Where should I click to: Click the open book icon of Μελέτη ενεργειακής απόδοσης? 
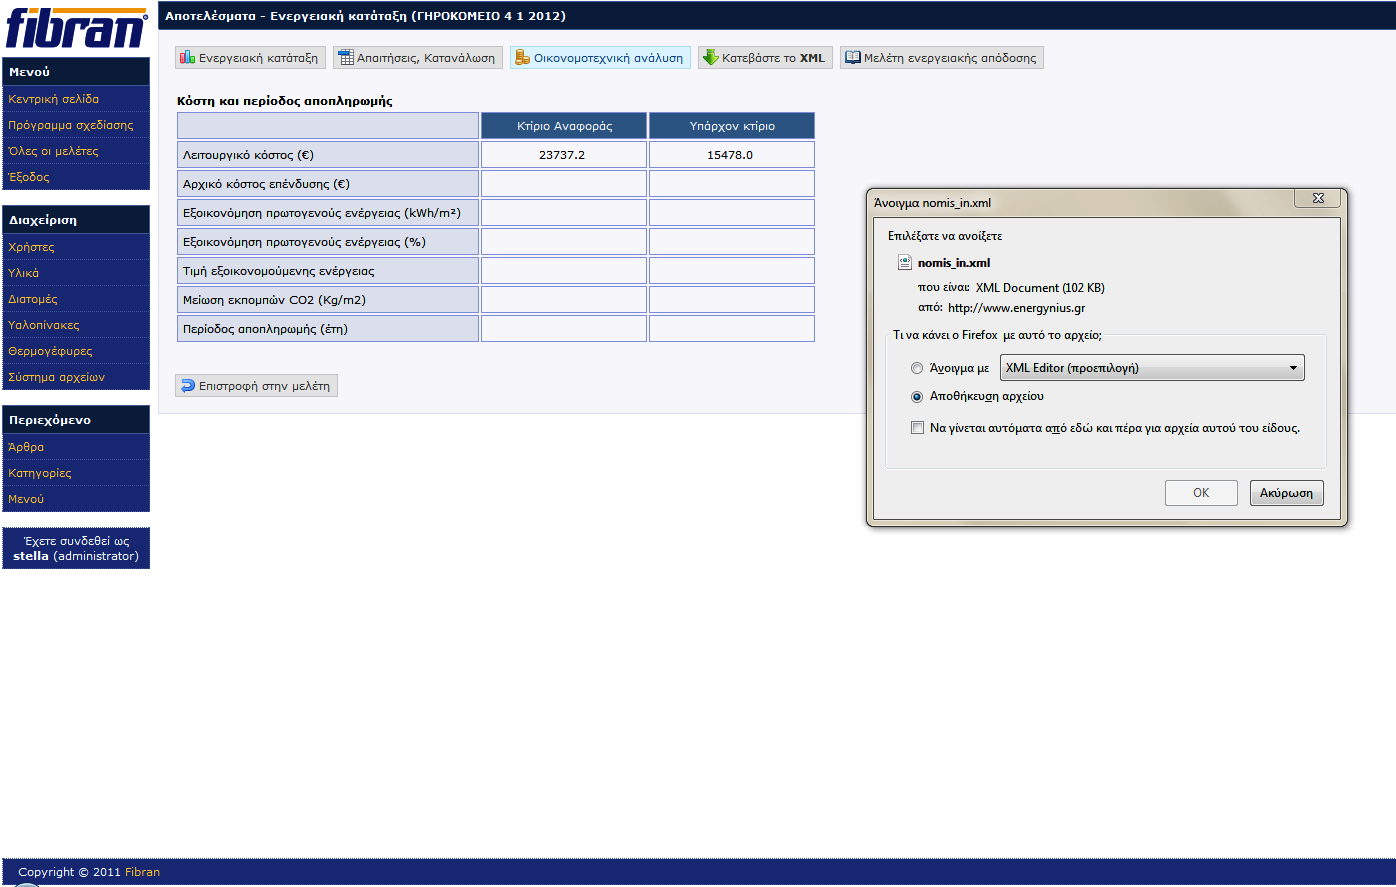coord(852,58)
